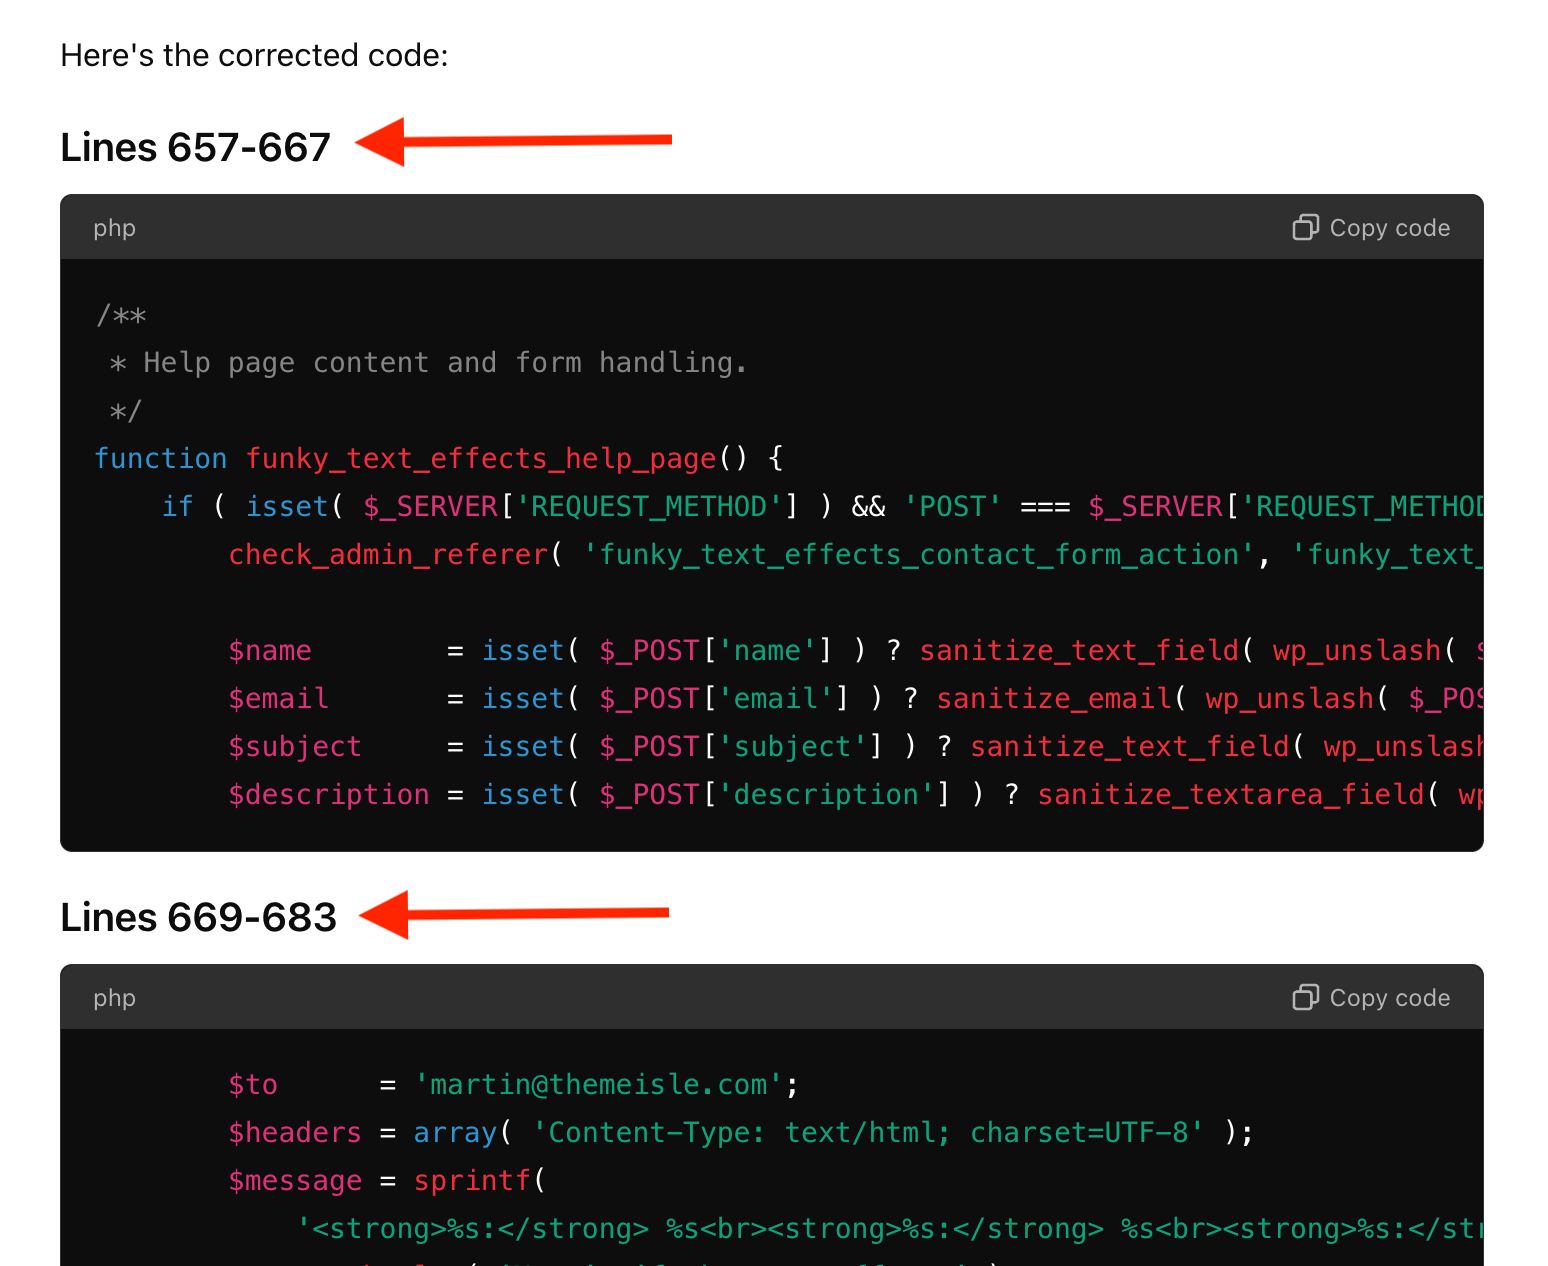This screenshot has height=1266, width=1548.
Task: Click the $description variable in the code
Action: (328, 794)
